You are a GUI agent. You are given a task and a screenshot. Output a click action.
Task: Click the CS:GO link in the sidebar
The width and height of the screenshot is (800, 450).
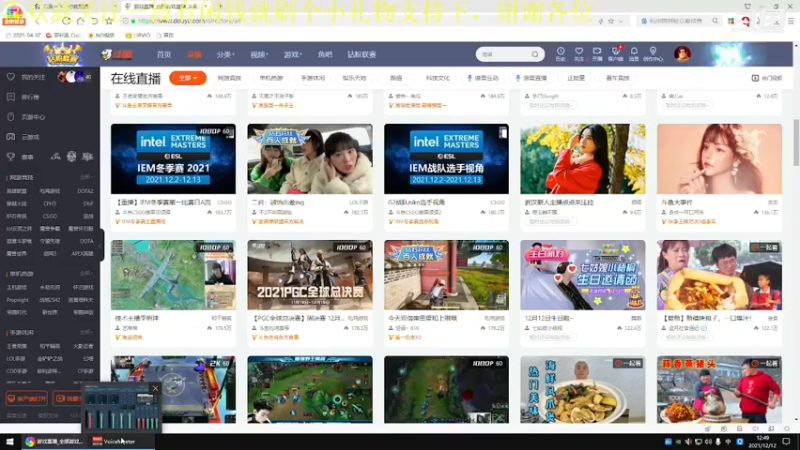coord(50,216)
